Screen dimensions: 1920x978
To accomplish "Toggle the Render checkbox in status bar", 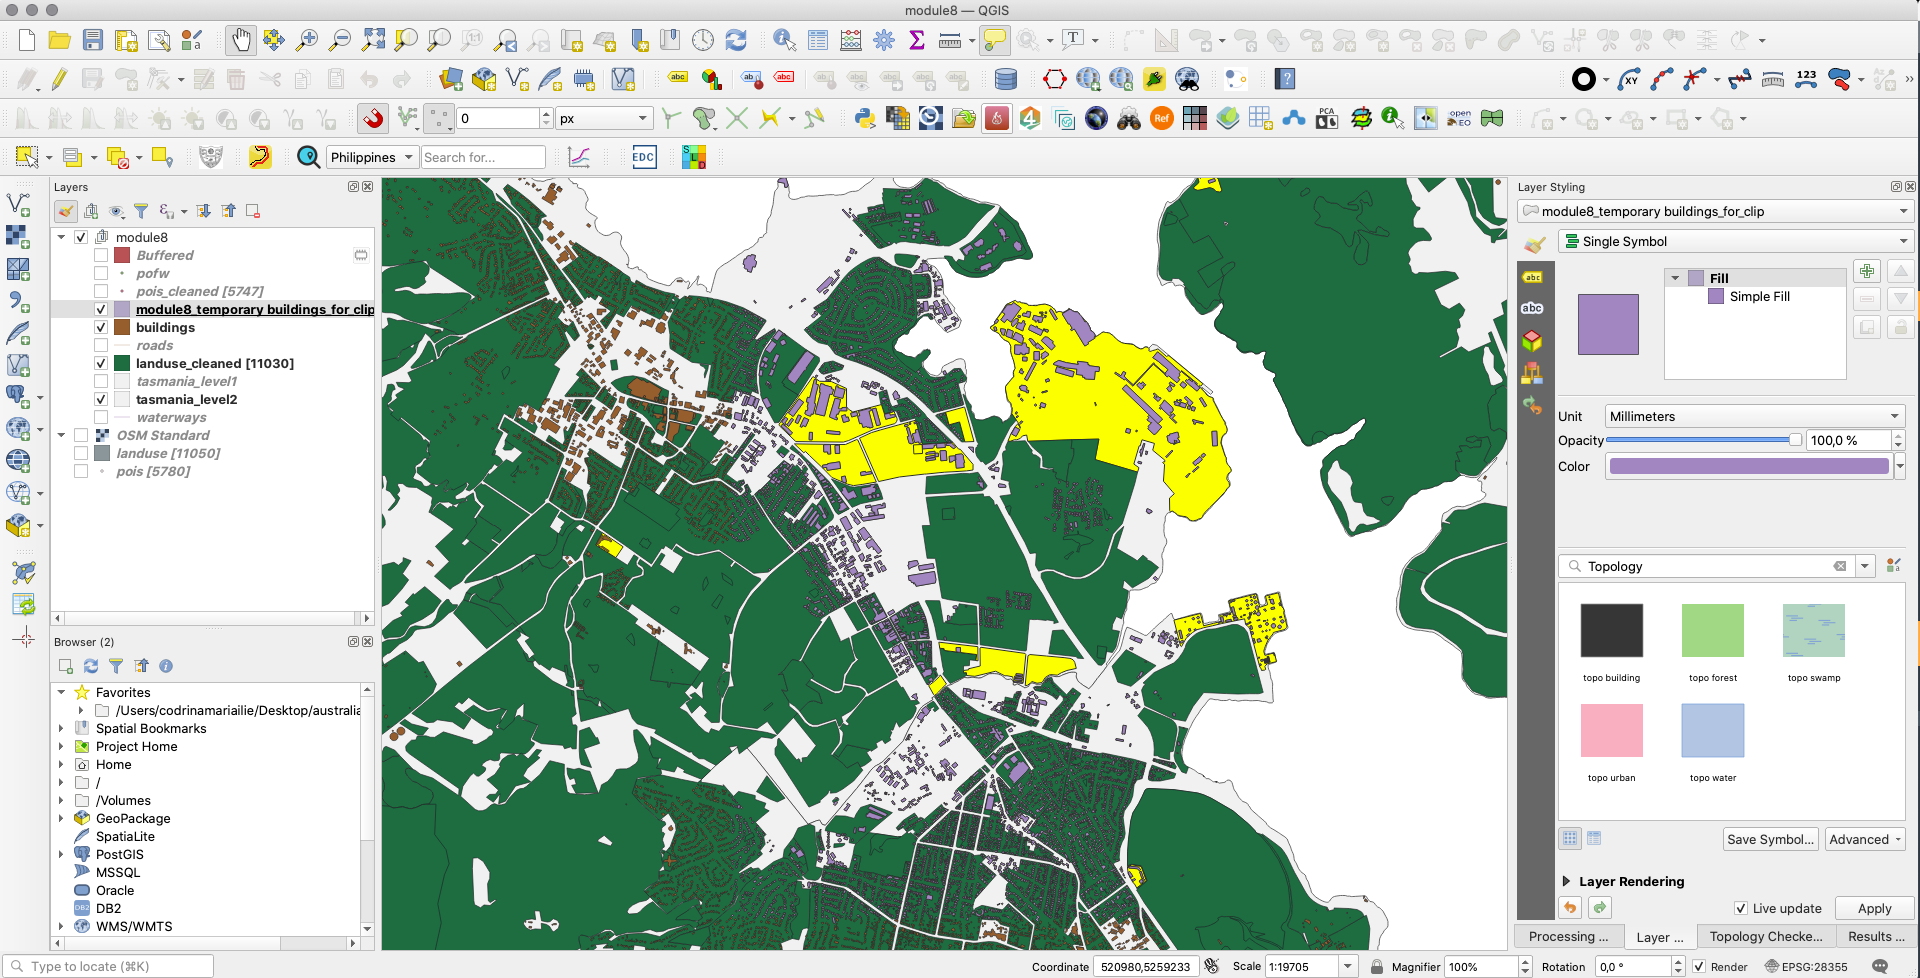I will 1699,967.
